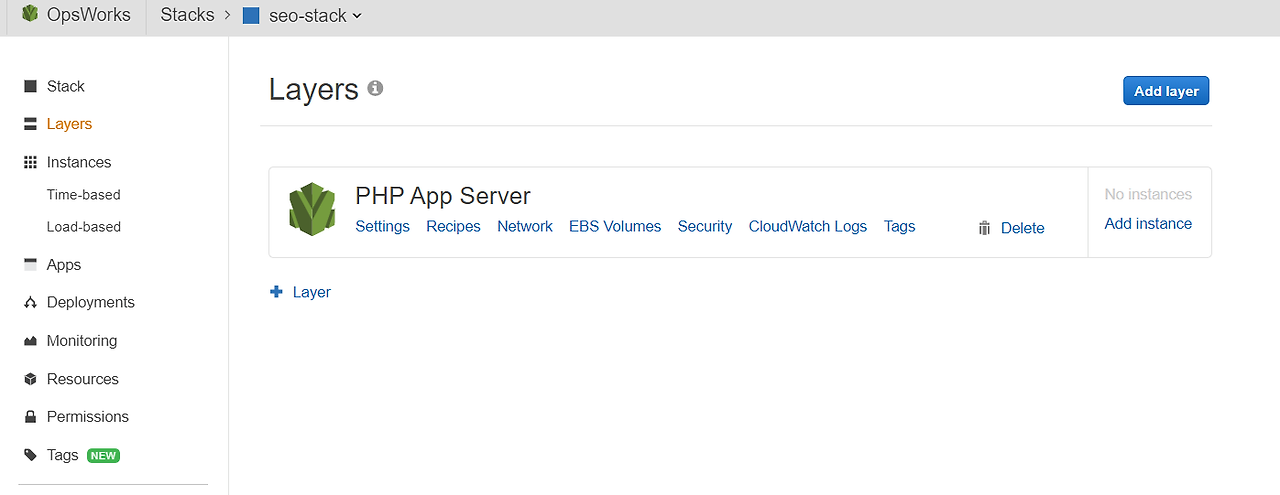Open the EBS Volumes link
The height and width of the screenshot is (495, 1280).
click(x=615, y=227)
